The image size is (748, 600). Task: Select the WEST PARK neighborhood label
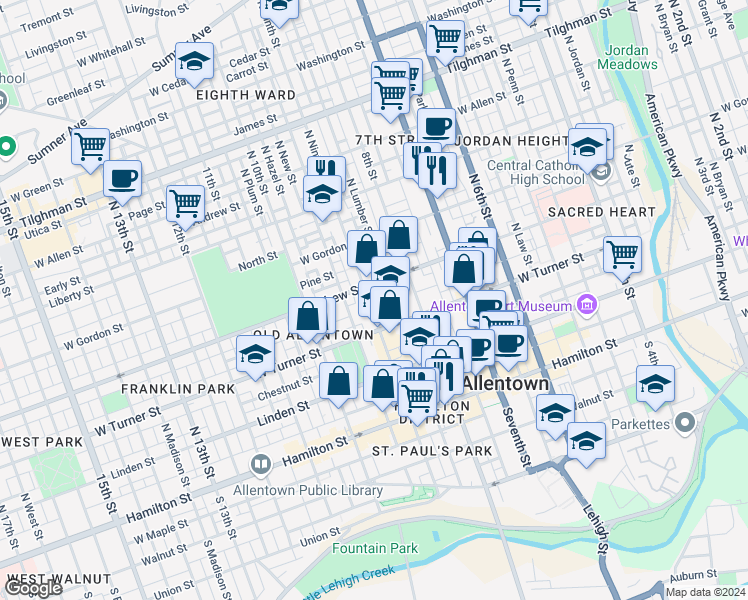[42, 442]
